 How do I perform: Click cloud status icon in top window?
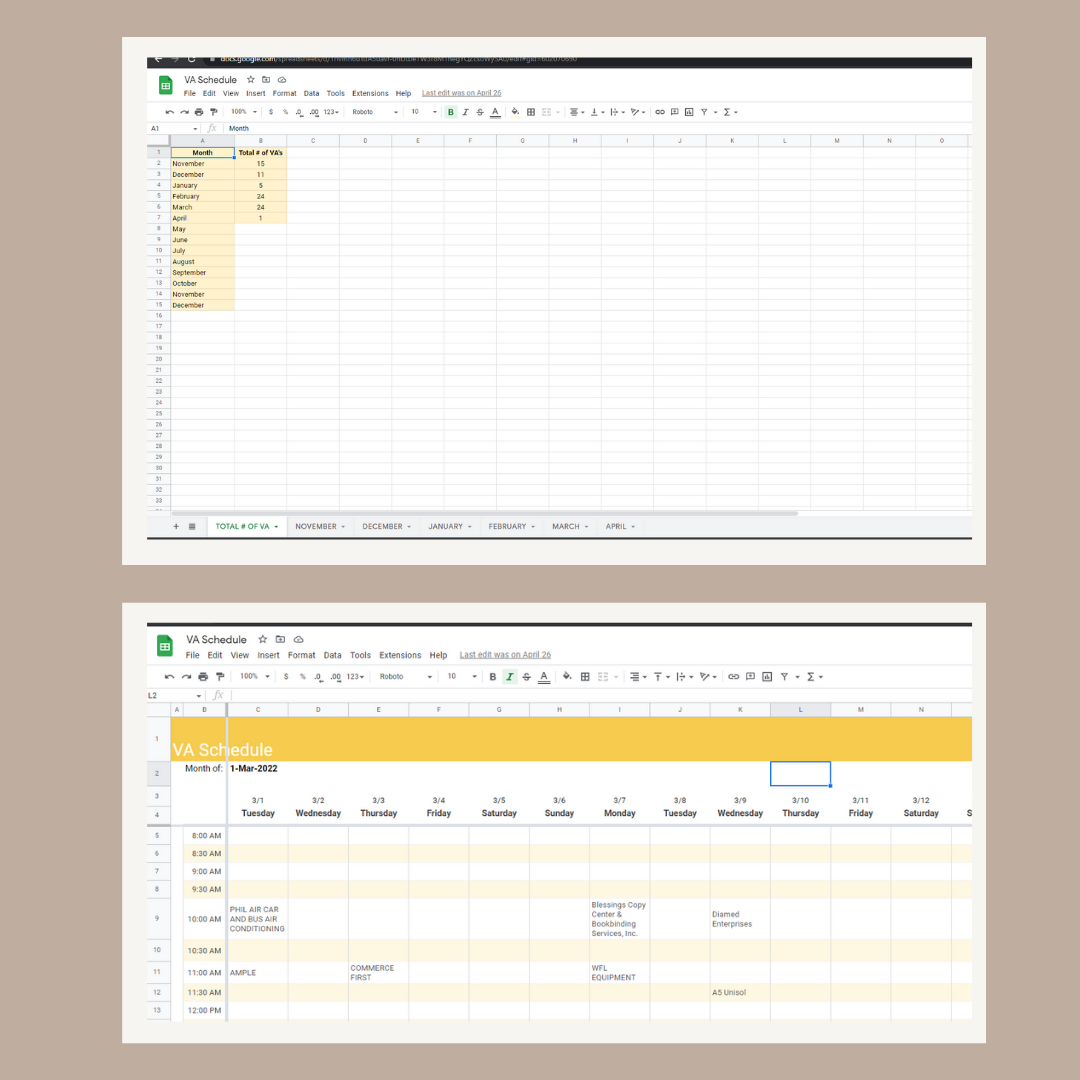(282, 80)
